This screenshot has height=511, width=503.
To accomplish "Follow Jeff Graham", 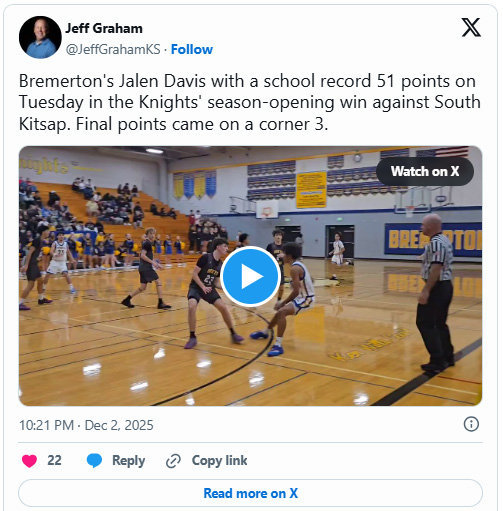I will coord(192,49).
